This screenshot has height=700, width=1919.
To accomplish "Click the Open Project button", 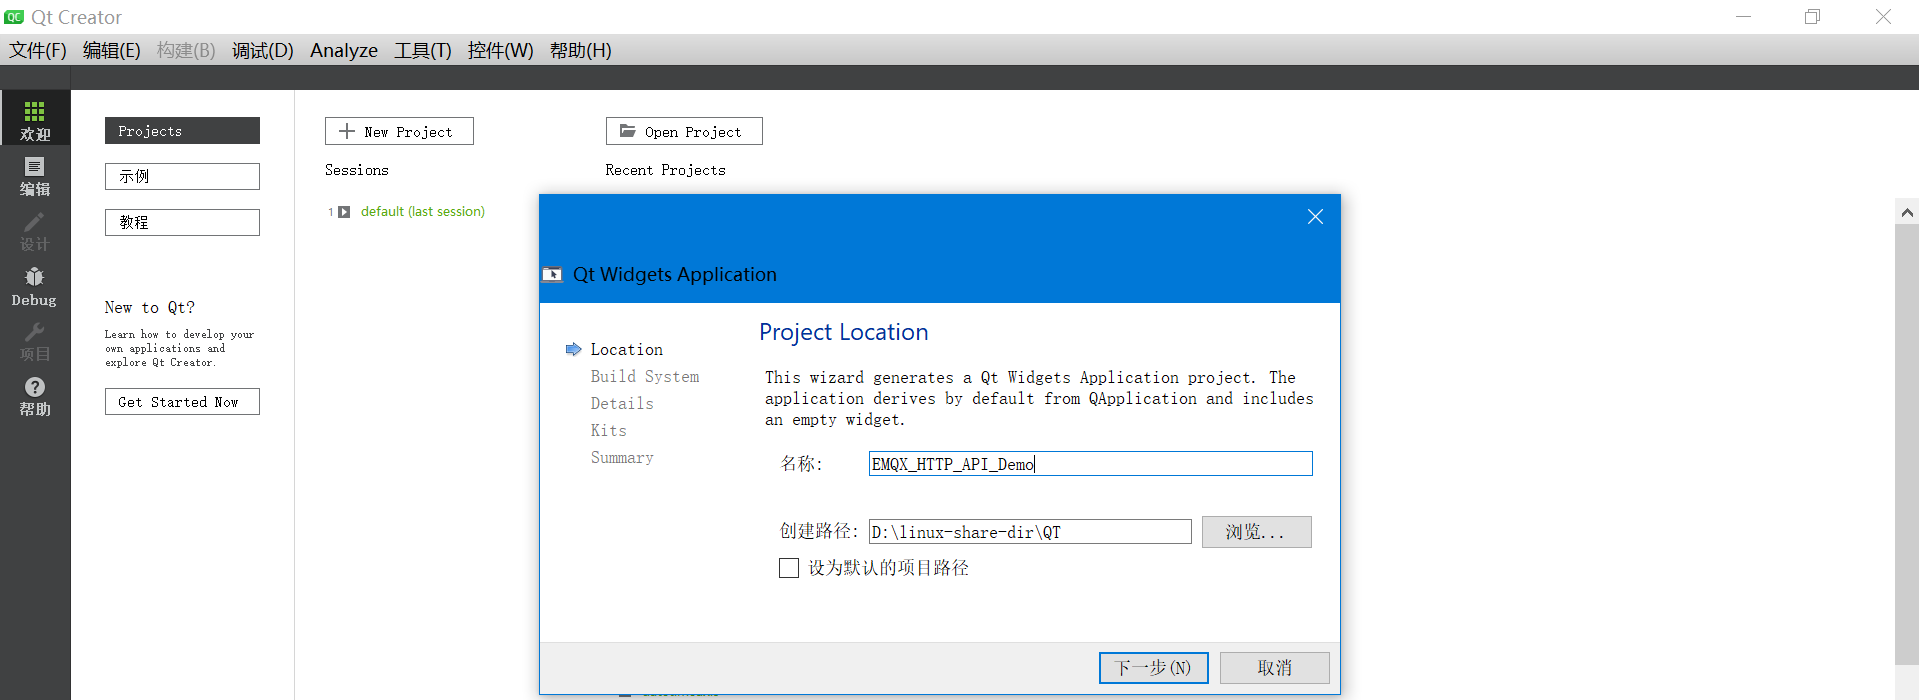I will [x=684, y=131].
